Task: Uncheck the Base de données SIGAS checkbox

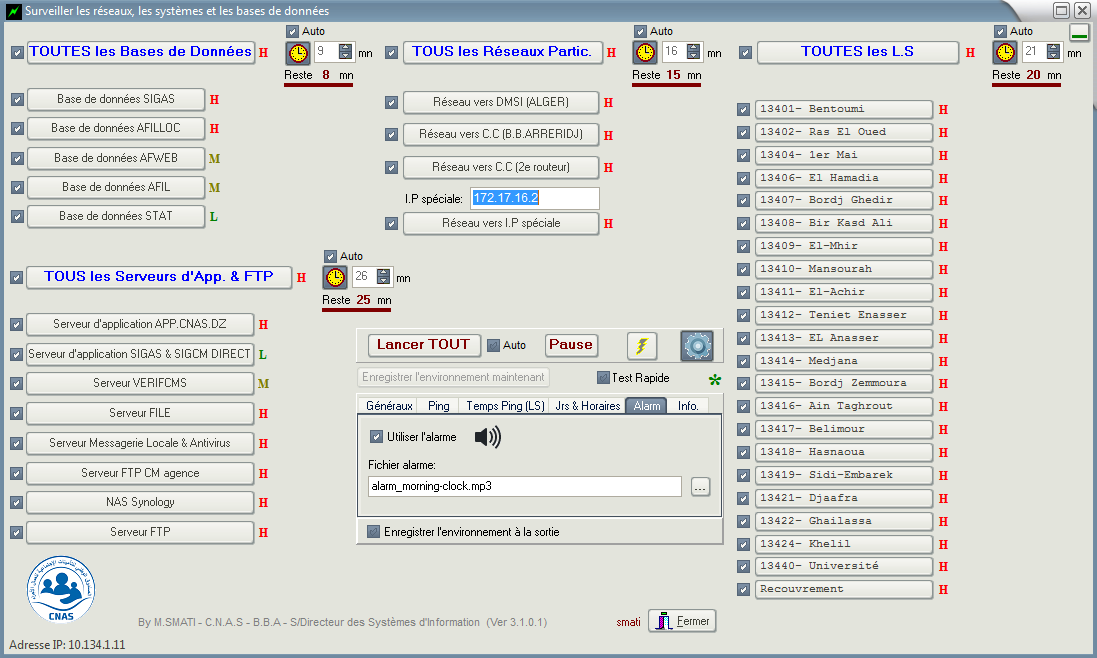Action: (17, 100)
